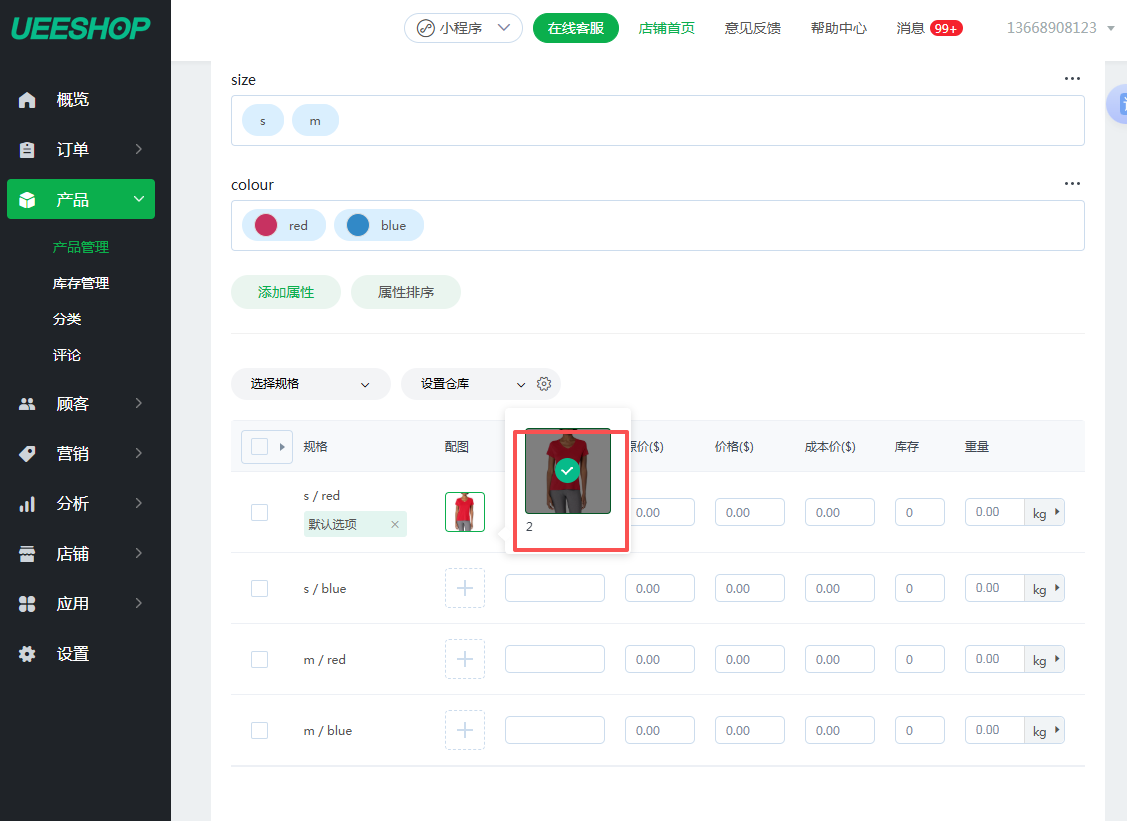Check the s / blue variant checkbox
1127x821 pixels.
click(259, 588)
